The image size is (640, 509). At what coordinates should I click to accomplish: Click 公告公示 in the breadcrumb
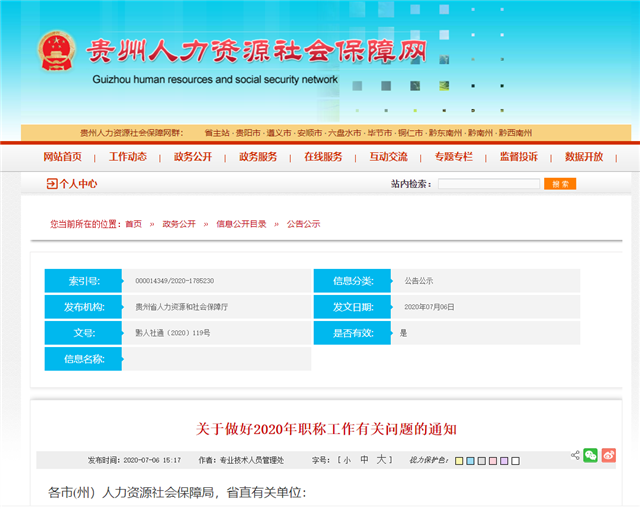303,224
